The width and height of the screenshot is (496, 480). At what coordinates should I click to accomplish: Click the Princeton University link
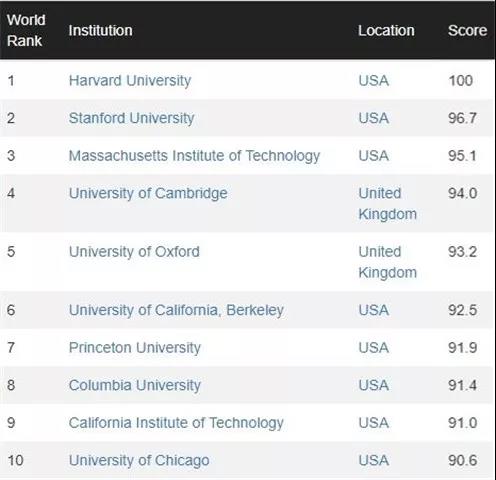click(135, 348)
